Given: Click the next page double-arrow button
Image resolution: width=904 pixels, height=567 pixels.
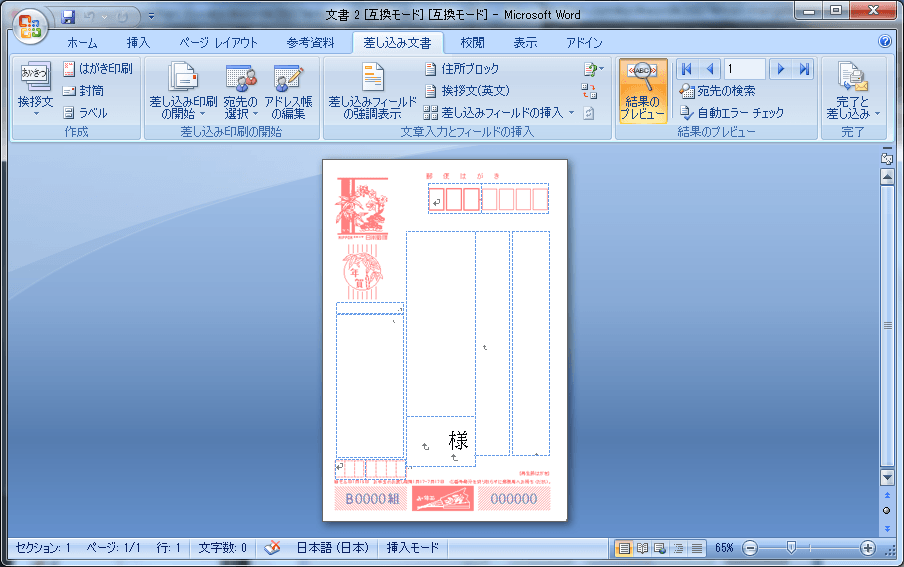Looking at the screenshot, I should pos(887,528).
